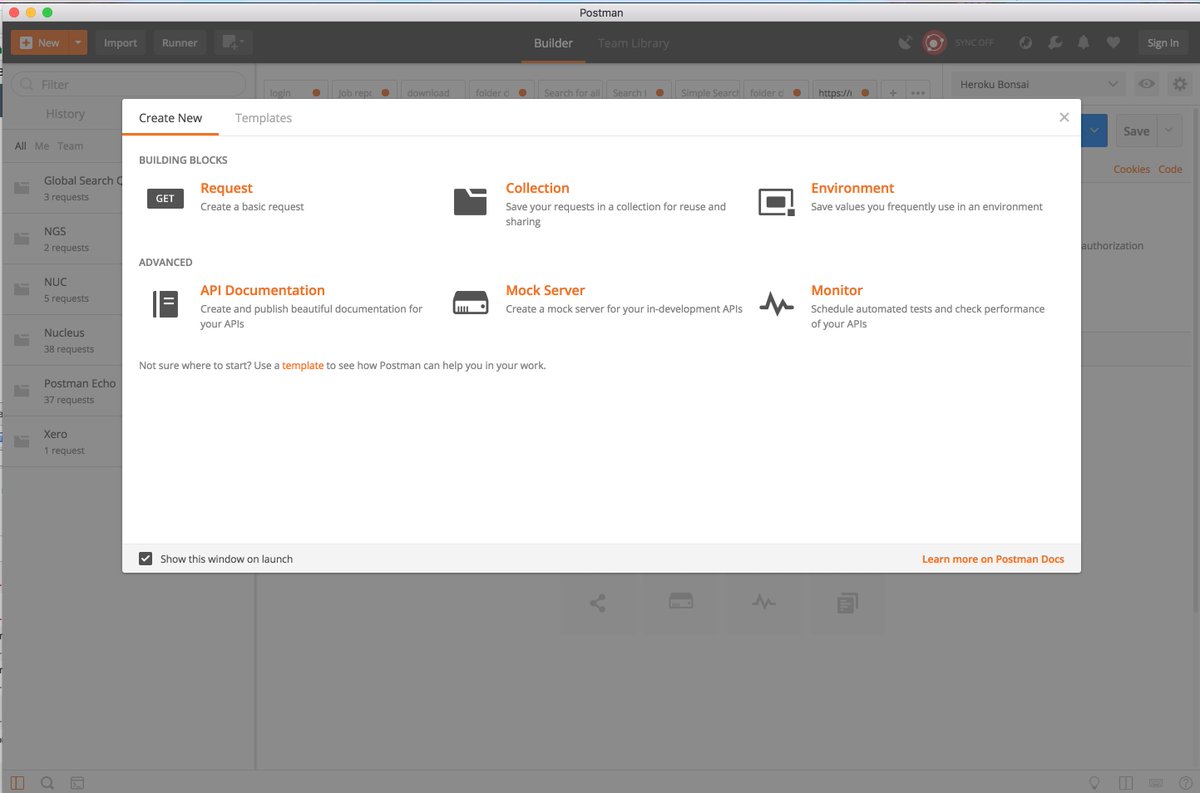Open the Save button dropdown arrow
The width and height of the screenshot is (1200, 793).
pyautogui.click(x=1170, y=131)
